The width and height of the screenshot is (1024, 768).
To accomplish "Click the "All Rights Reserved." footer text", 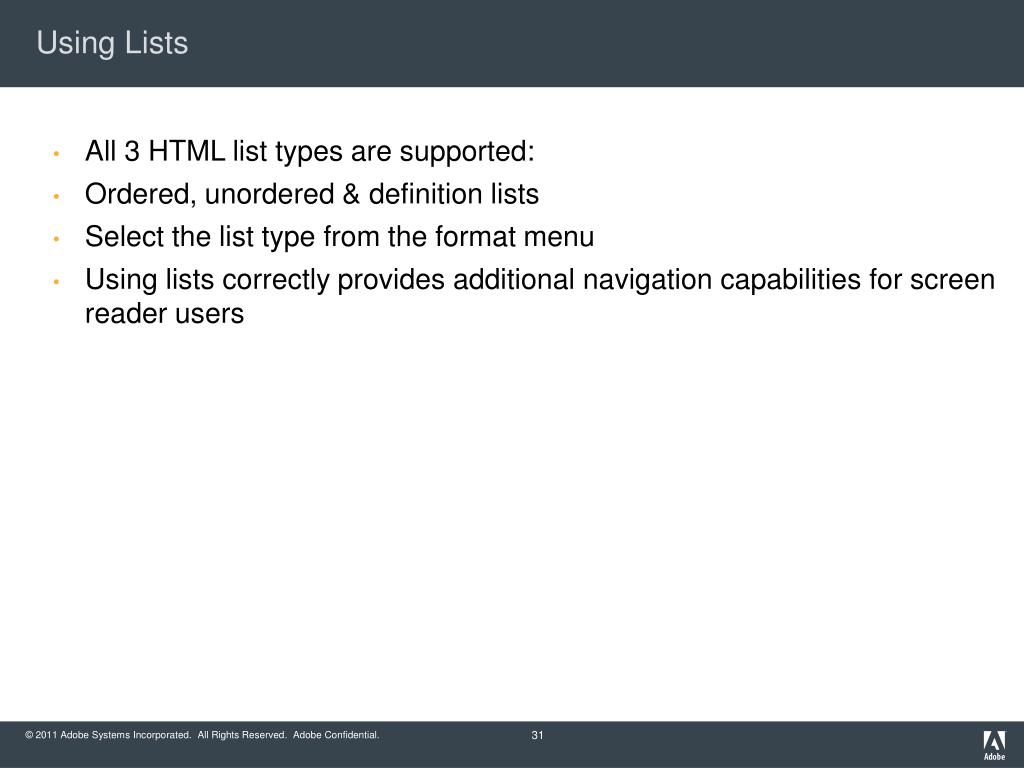I will point(242,735).
